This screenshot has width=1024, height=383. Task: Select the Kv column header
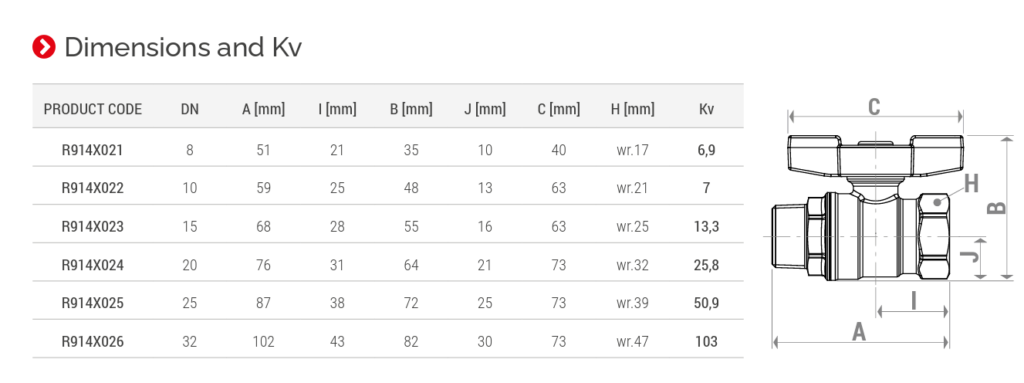coord(707,109)
